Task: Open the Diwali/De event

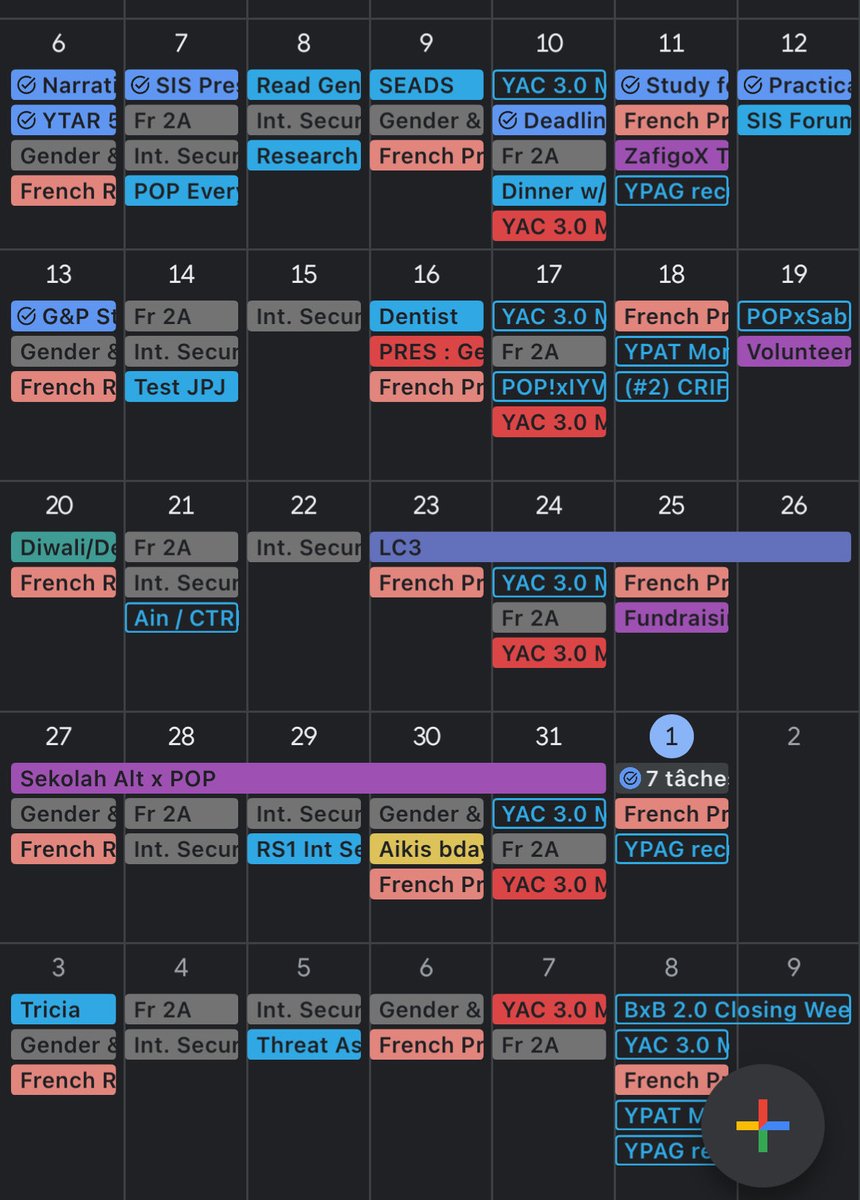Action: point(63,547)
